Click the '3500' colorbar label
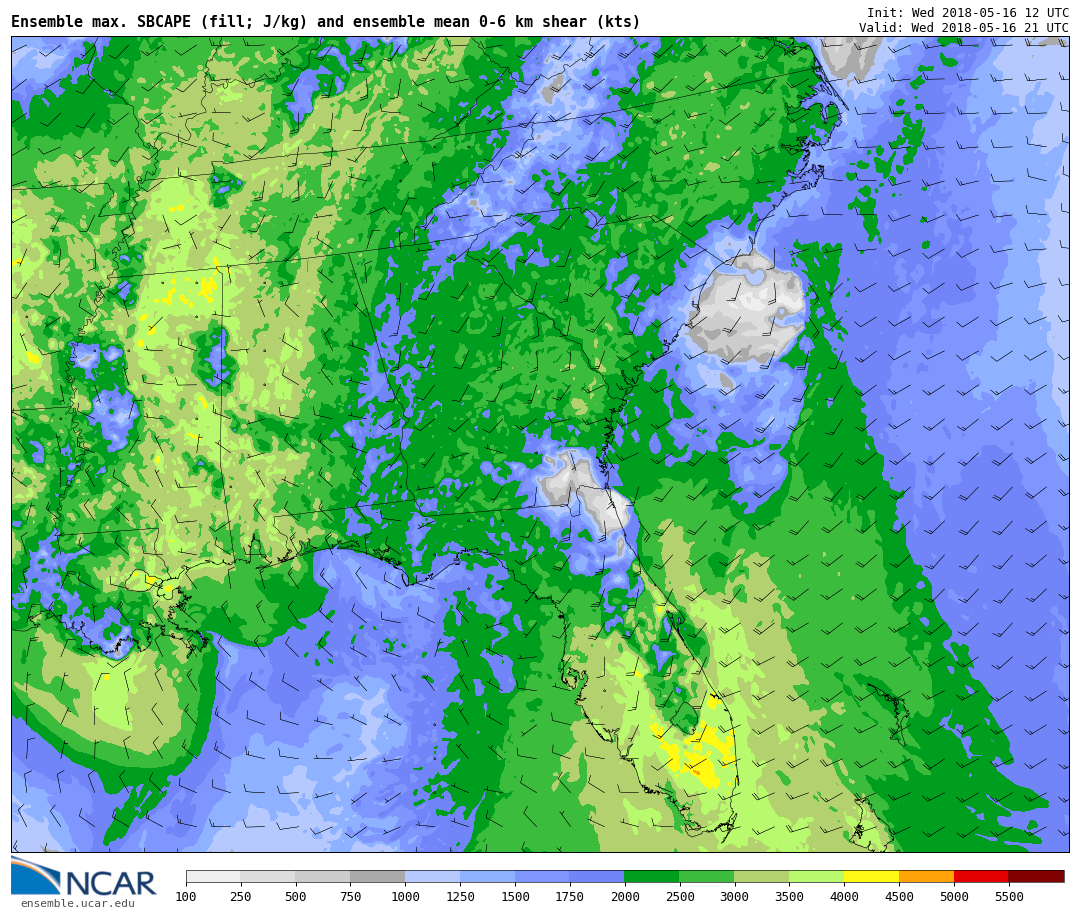Image resolution: width=1080 pixels, height=915 pixels. [x=789, y=896]
